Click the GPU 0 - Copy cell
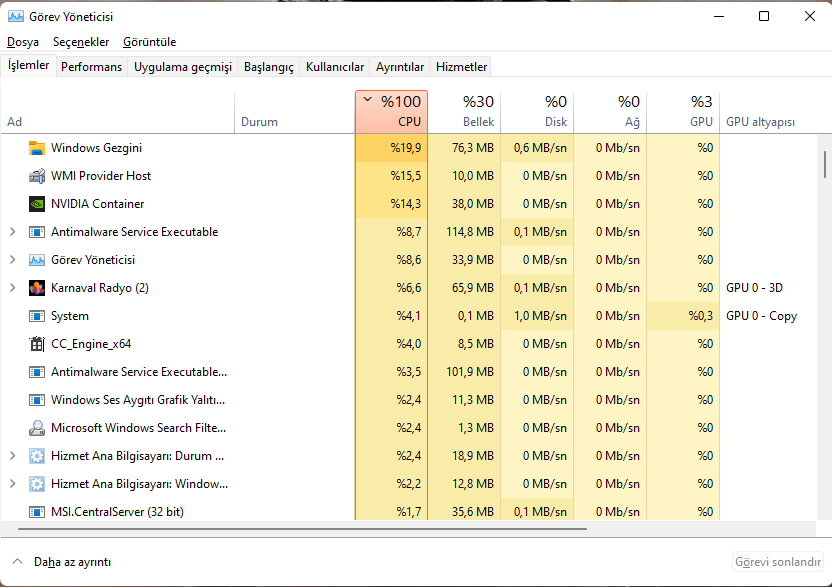Screen dimensions: 832x587 (x=761, y=316)
